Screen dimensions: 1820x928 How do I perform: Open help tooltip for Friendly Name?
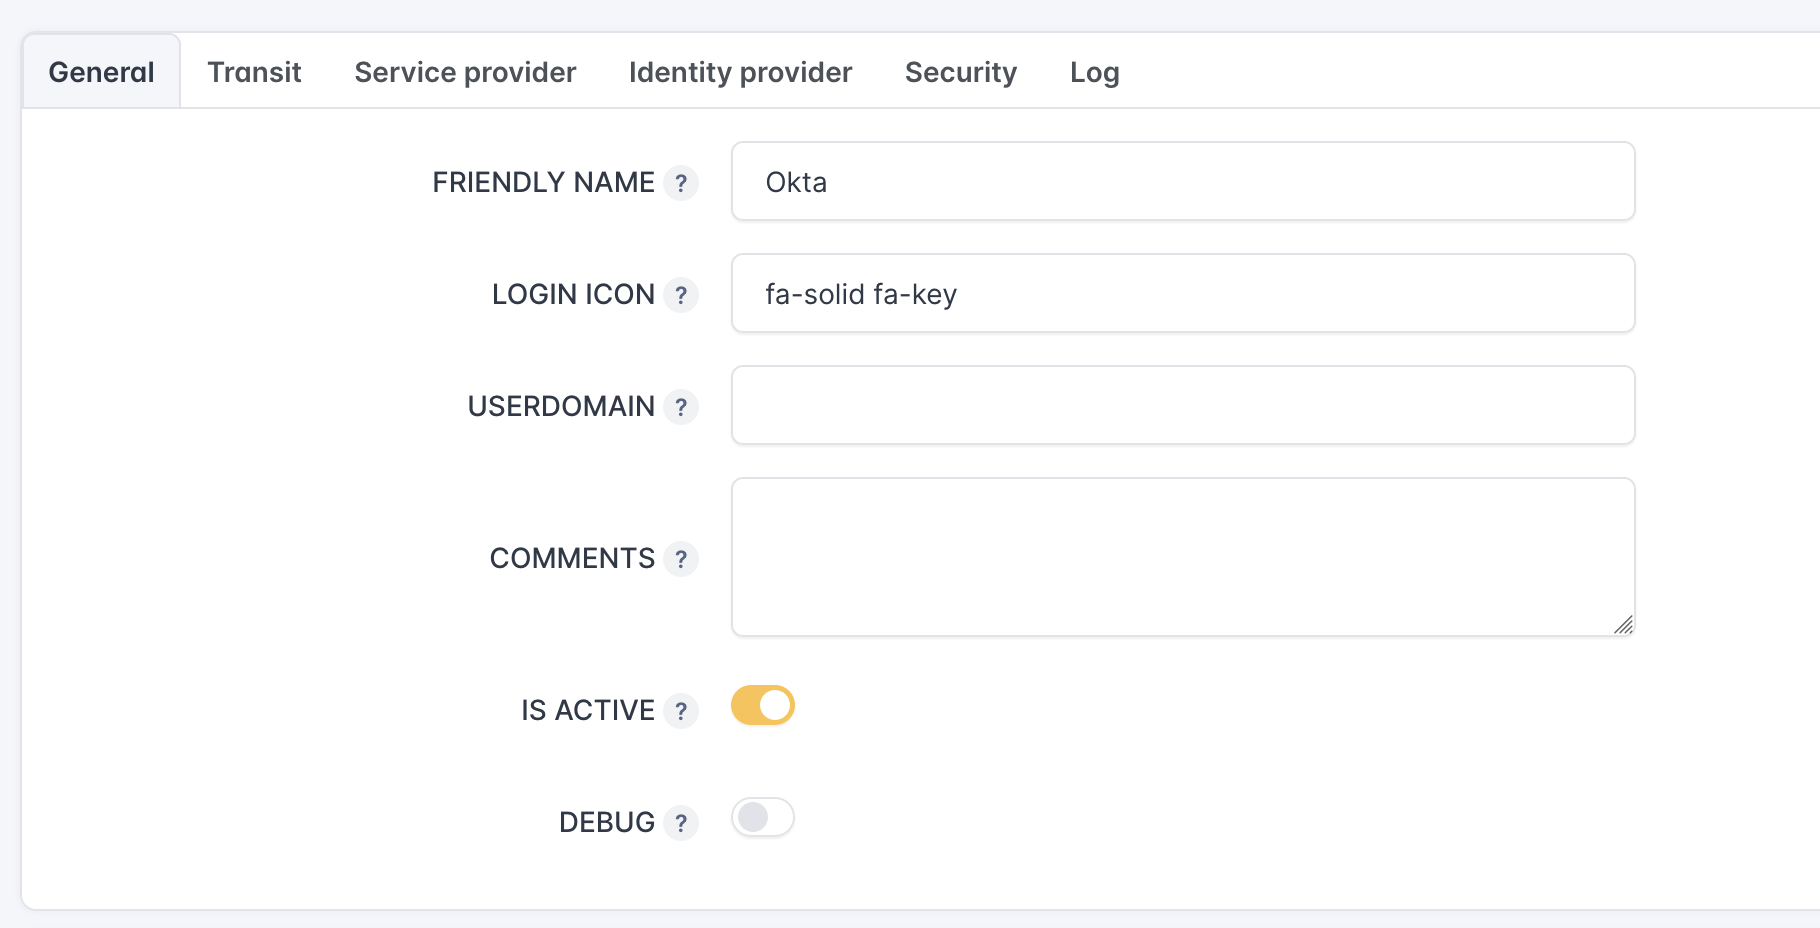coord(681,183)
